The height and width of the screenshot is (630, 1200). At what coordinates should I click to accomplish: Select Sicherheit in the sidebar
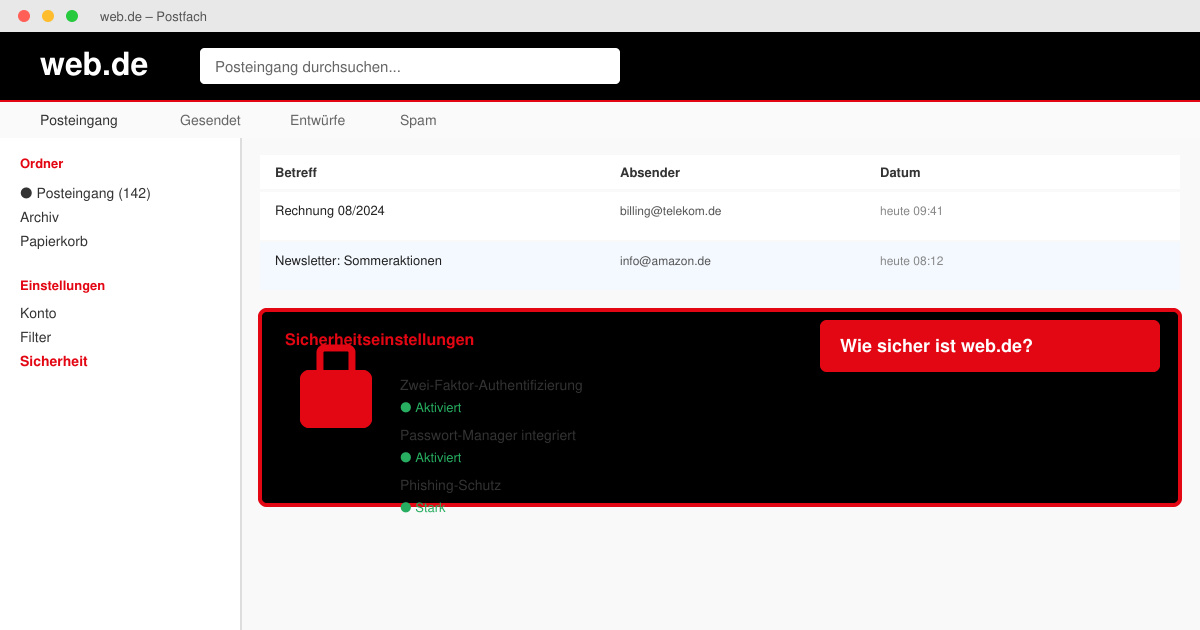click(54, 361)
